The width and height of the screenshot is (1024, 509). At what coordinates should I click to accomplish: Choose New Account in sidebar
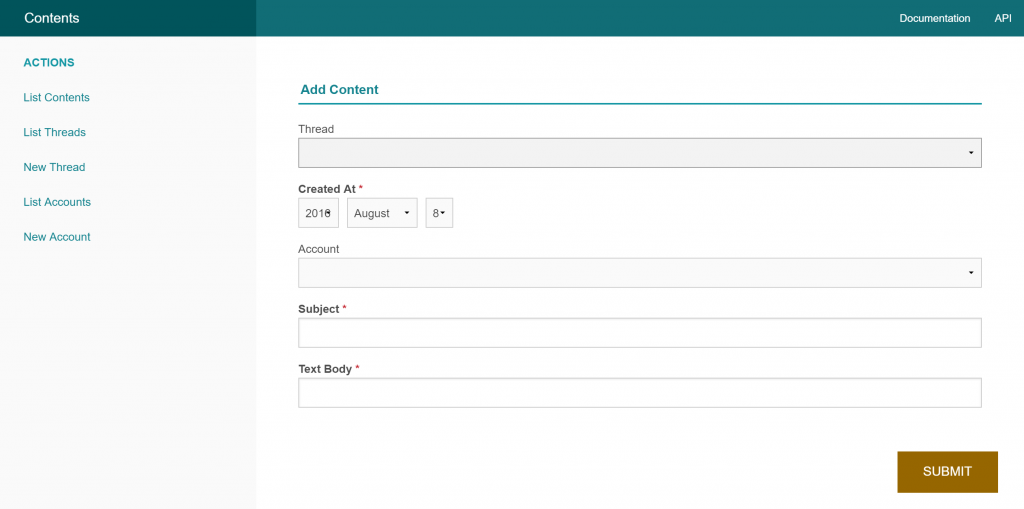pos(57,237)
